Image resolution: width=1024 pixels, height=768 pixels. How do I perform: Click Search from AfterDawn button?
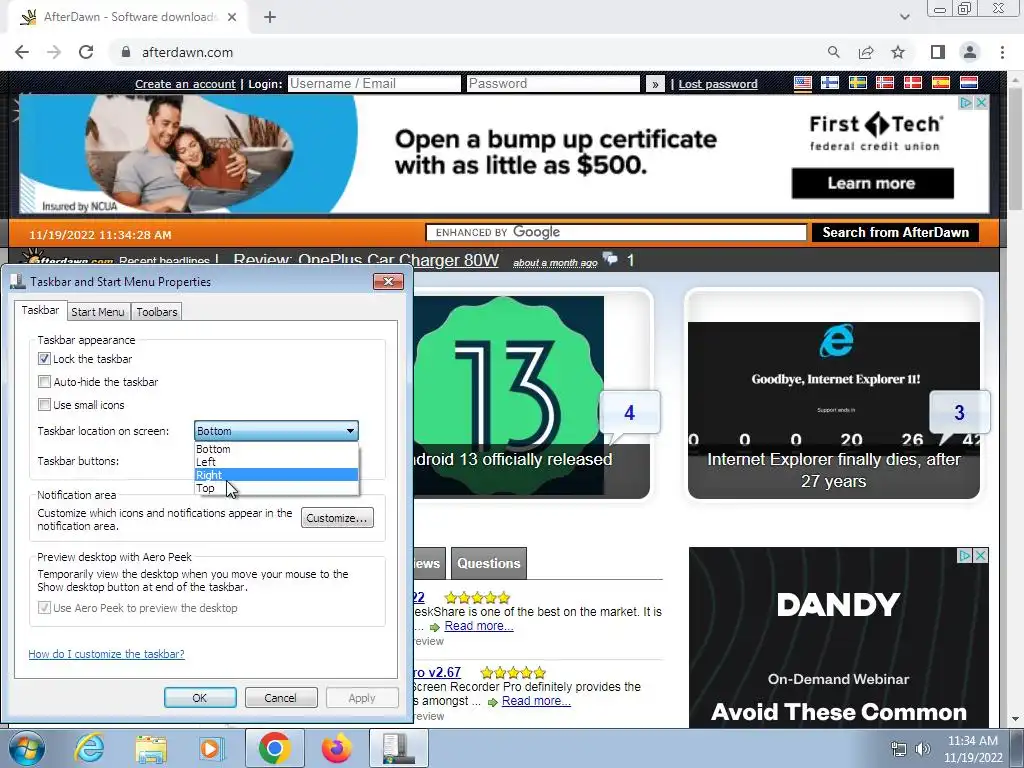(895, 232)
